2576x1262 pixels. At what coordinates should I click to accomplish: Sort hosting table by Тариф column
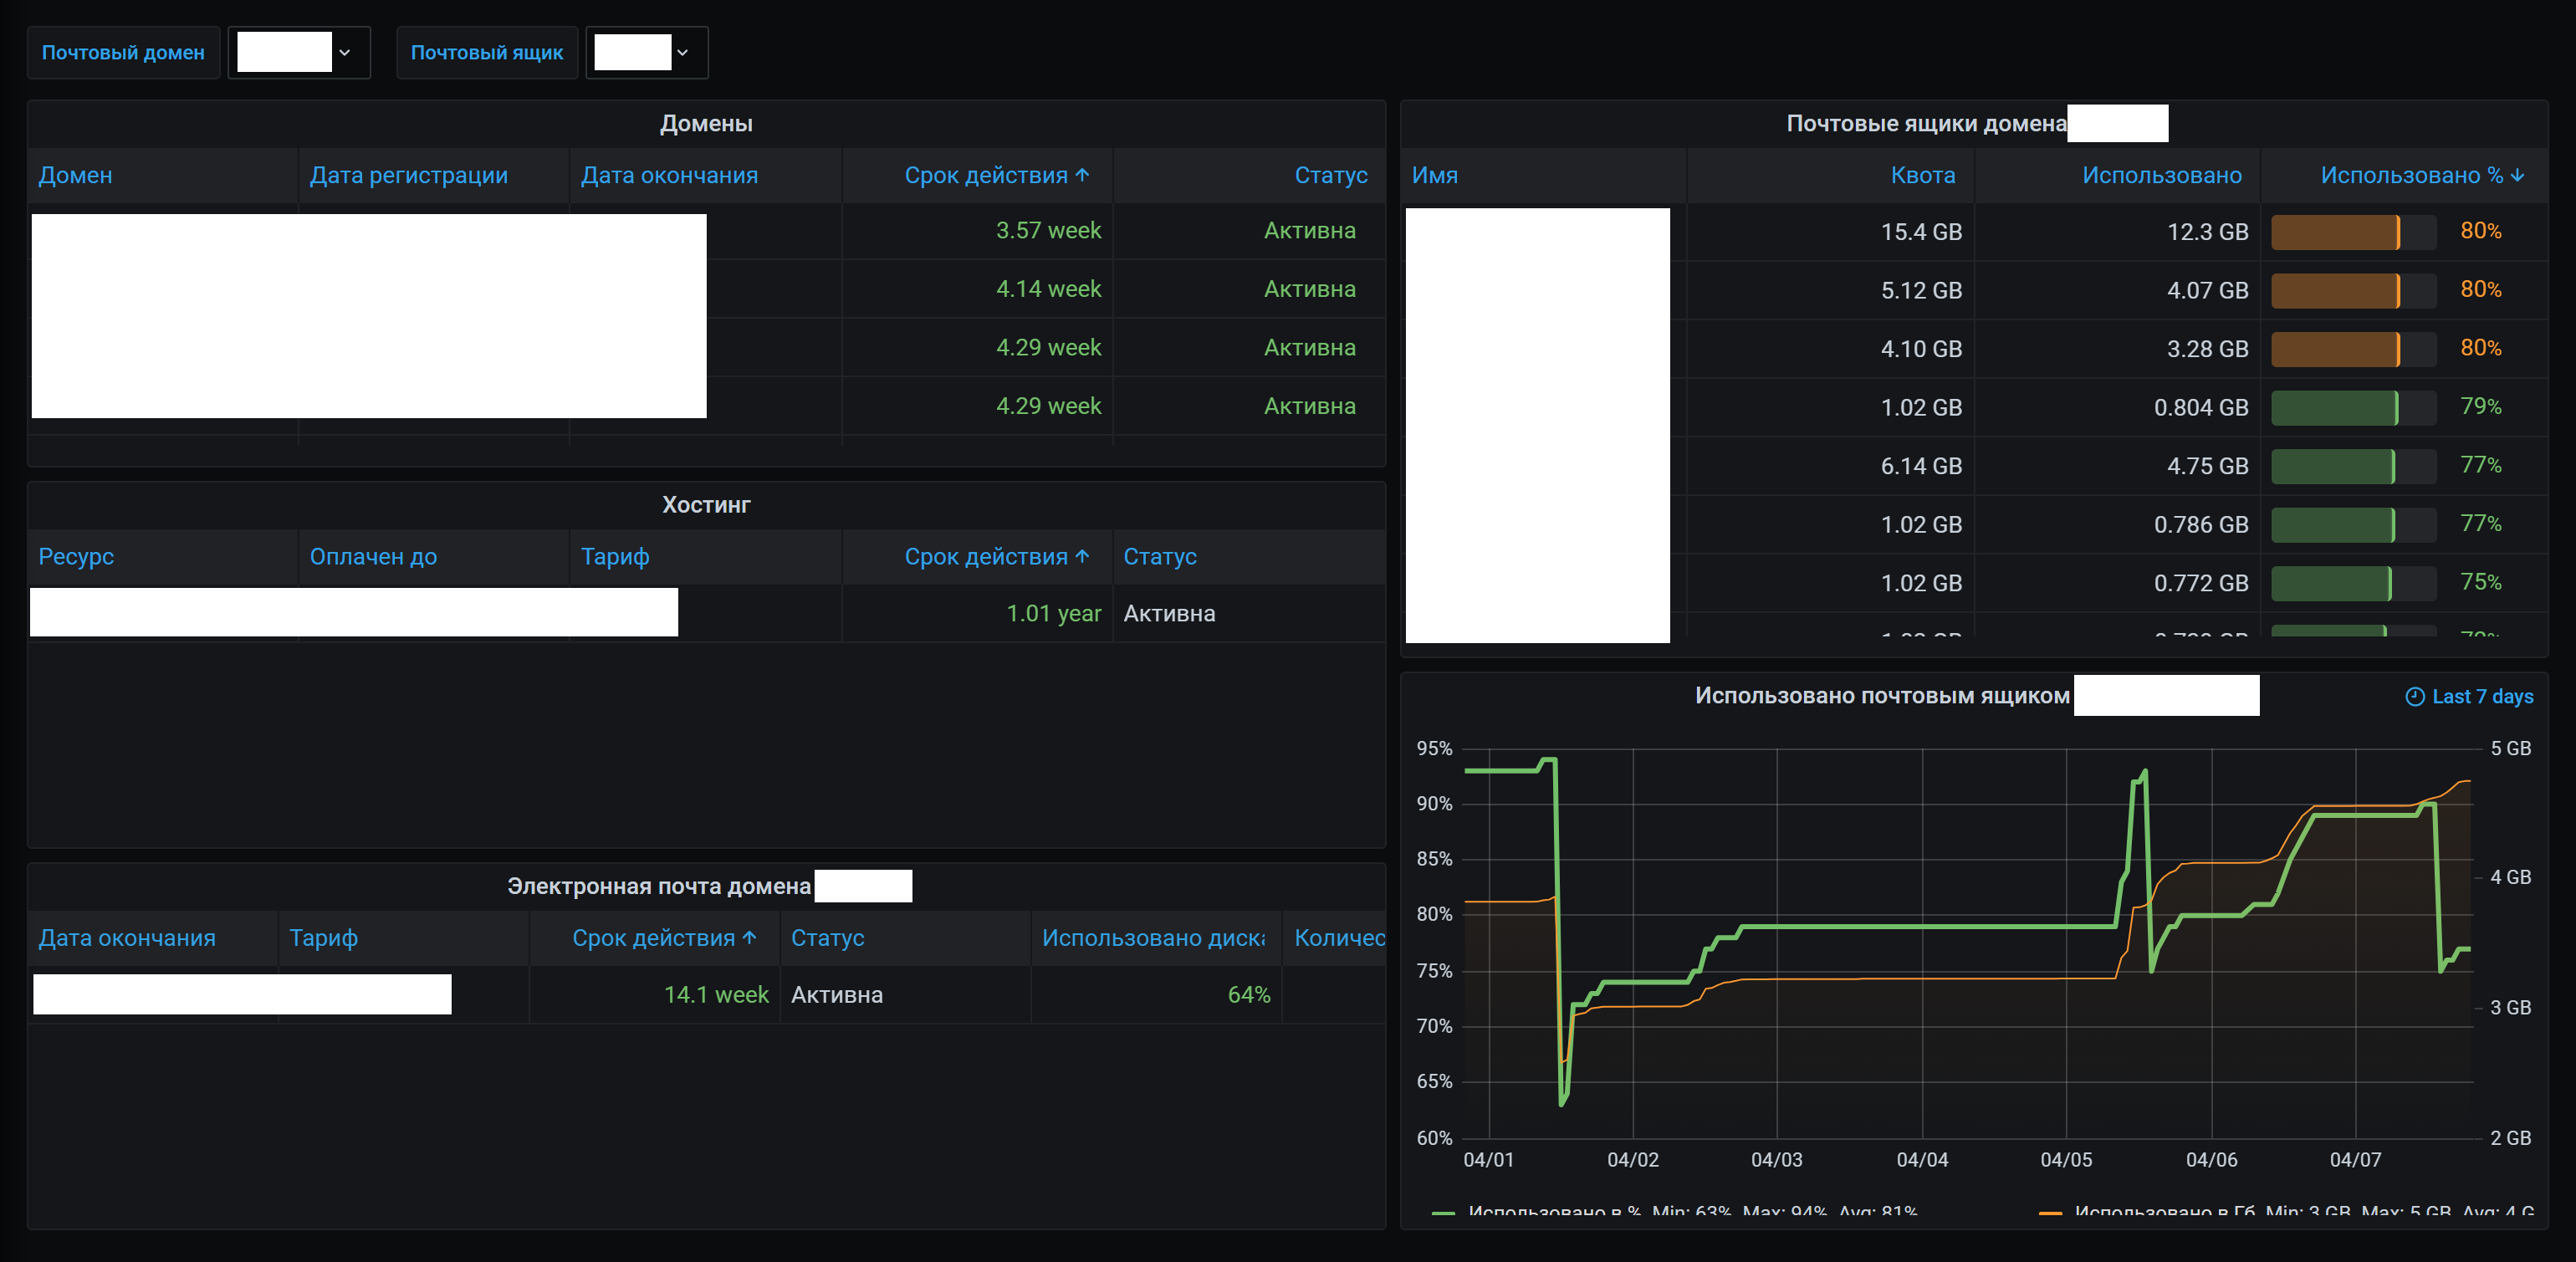click(x=614, y=556)
